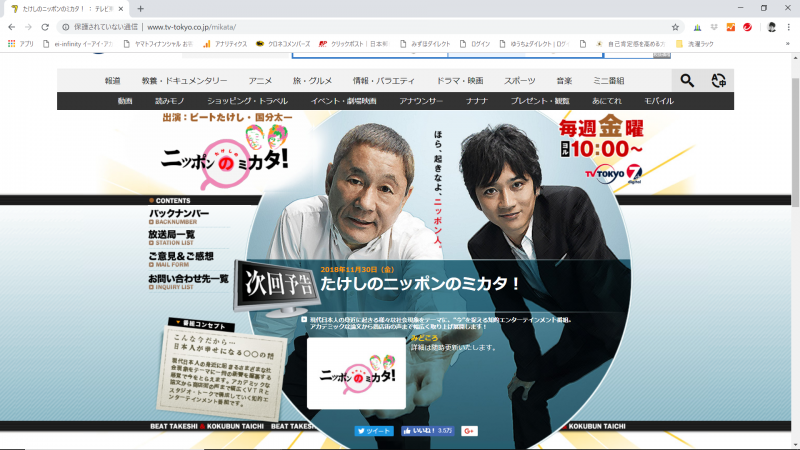Image resolution: width=800 pixels, height=450 pixels.
Task: Select プレゼント・観覧 in navigation
Action: 540,101
